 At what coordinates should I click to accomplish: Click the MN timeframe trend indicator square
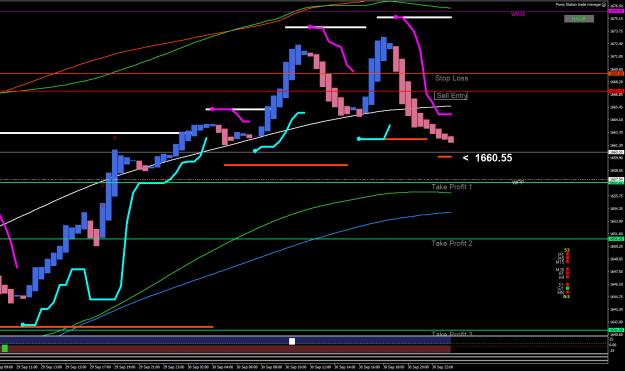click(x=568, y=292)
